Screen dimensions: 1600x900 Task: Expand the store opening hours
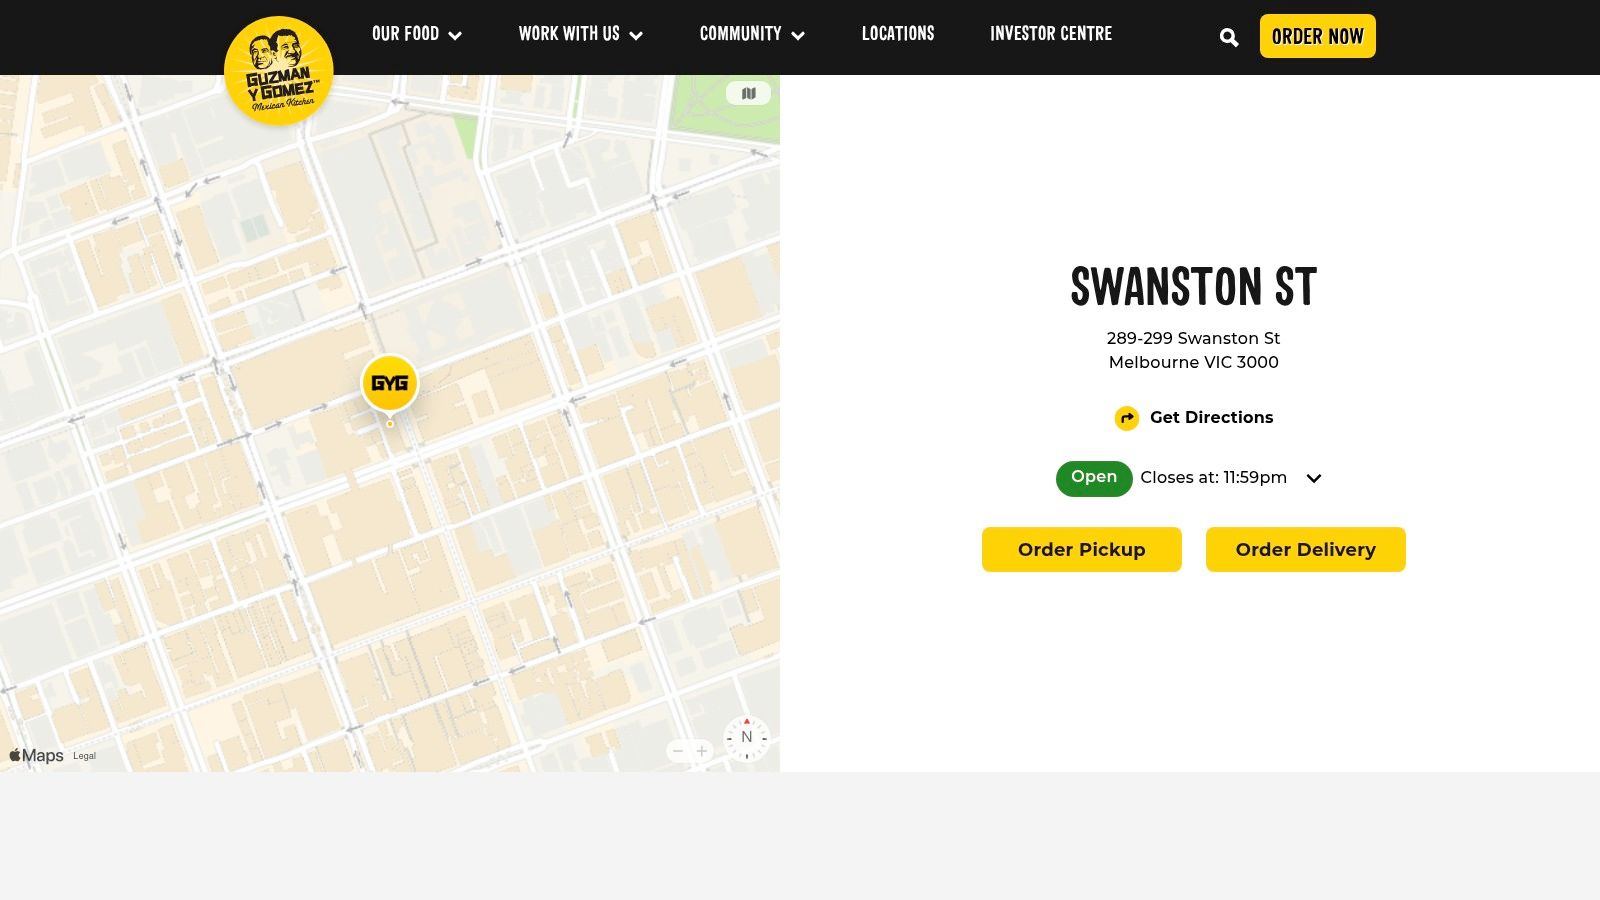coord(1314,478)
